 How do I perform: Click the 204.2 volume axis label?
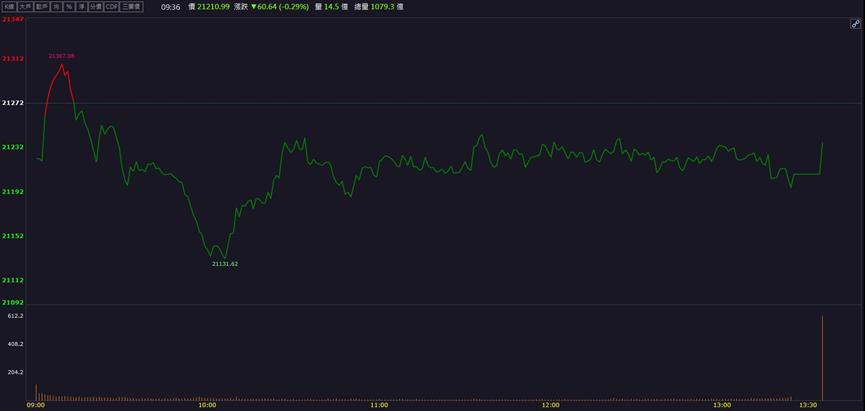coord(15,372)
